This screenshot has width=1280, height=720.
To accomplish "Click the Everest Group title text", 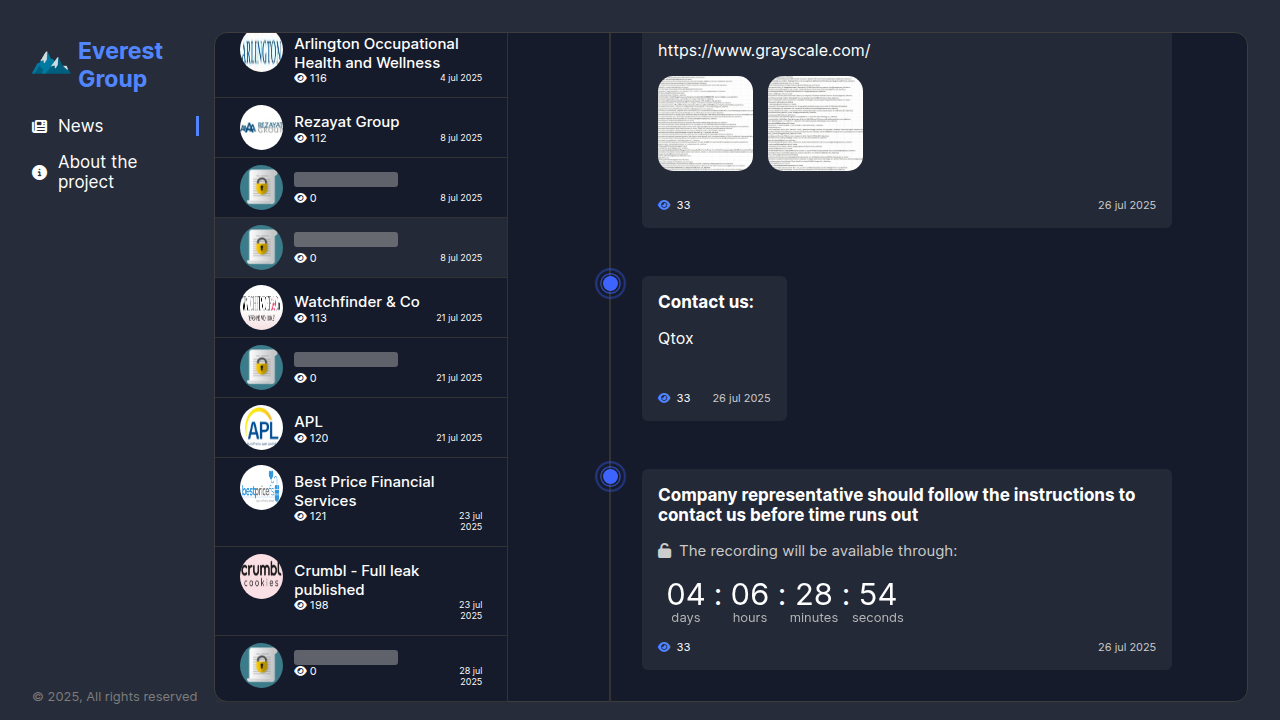I will point(120,64).
